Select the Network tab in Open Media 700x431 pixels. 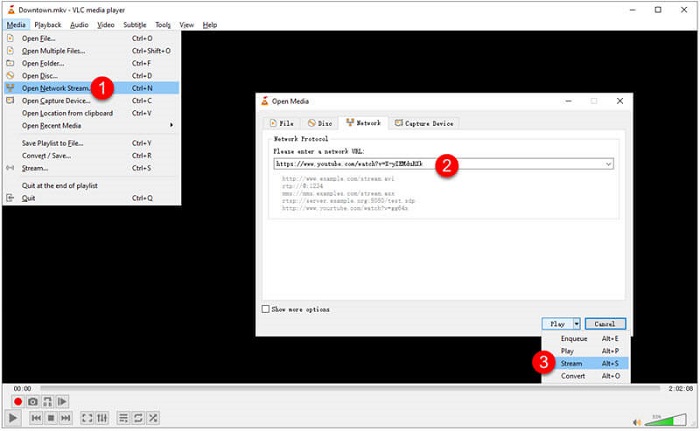pos(364,123)
